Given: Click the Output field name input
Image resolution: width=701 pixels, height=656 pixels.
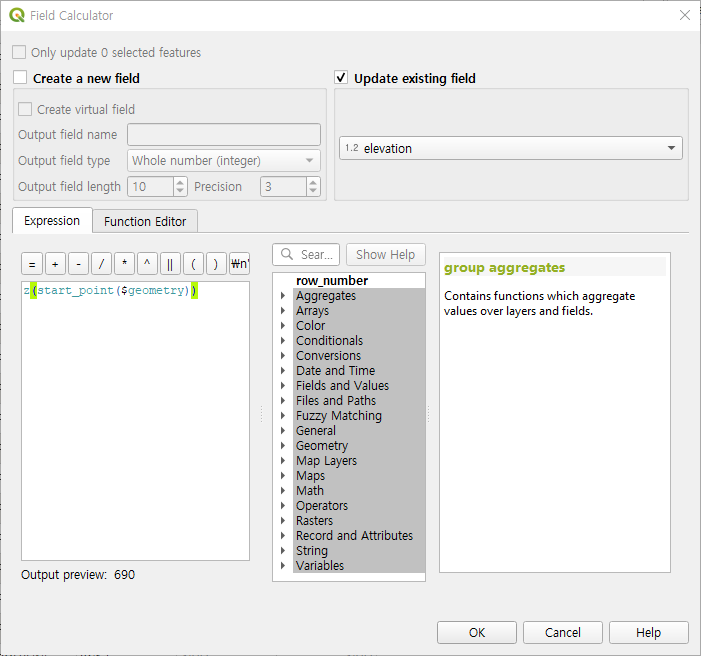Looking at the screenshot, I should [x=224, y=135].
